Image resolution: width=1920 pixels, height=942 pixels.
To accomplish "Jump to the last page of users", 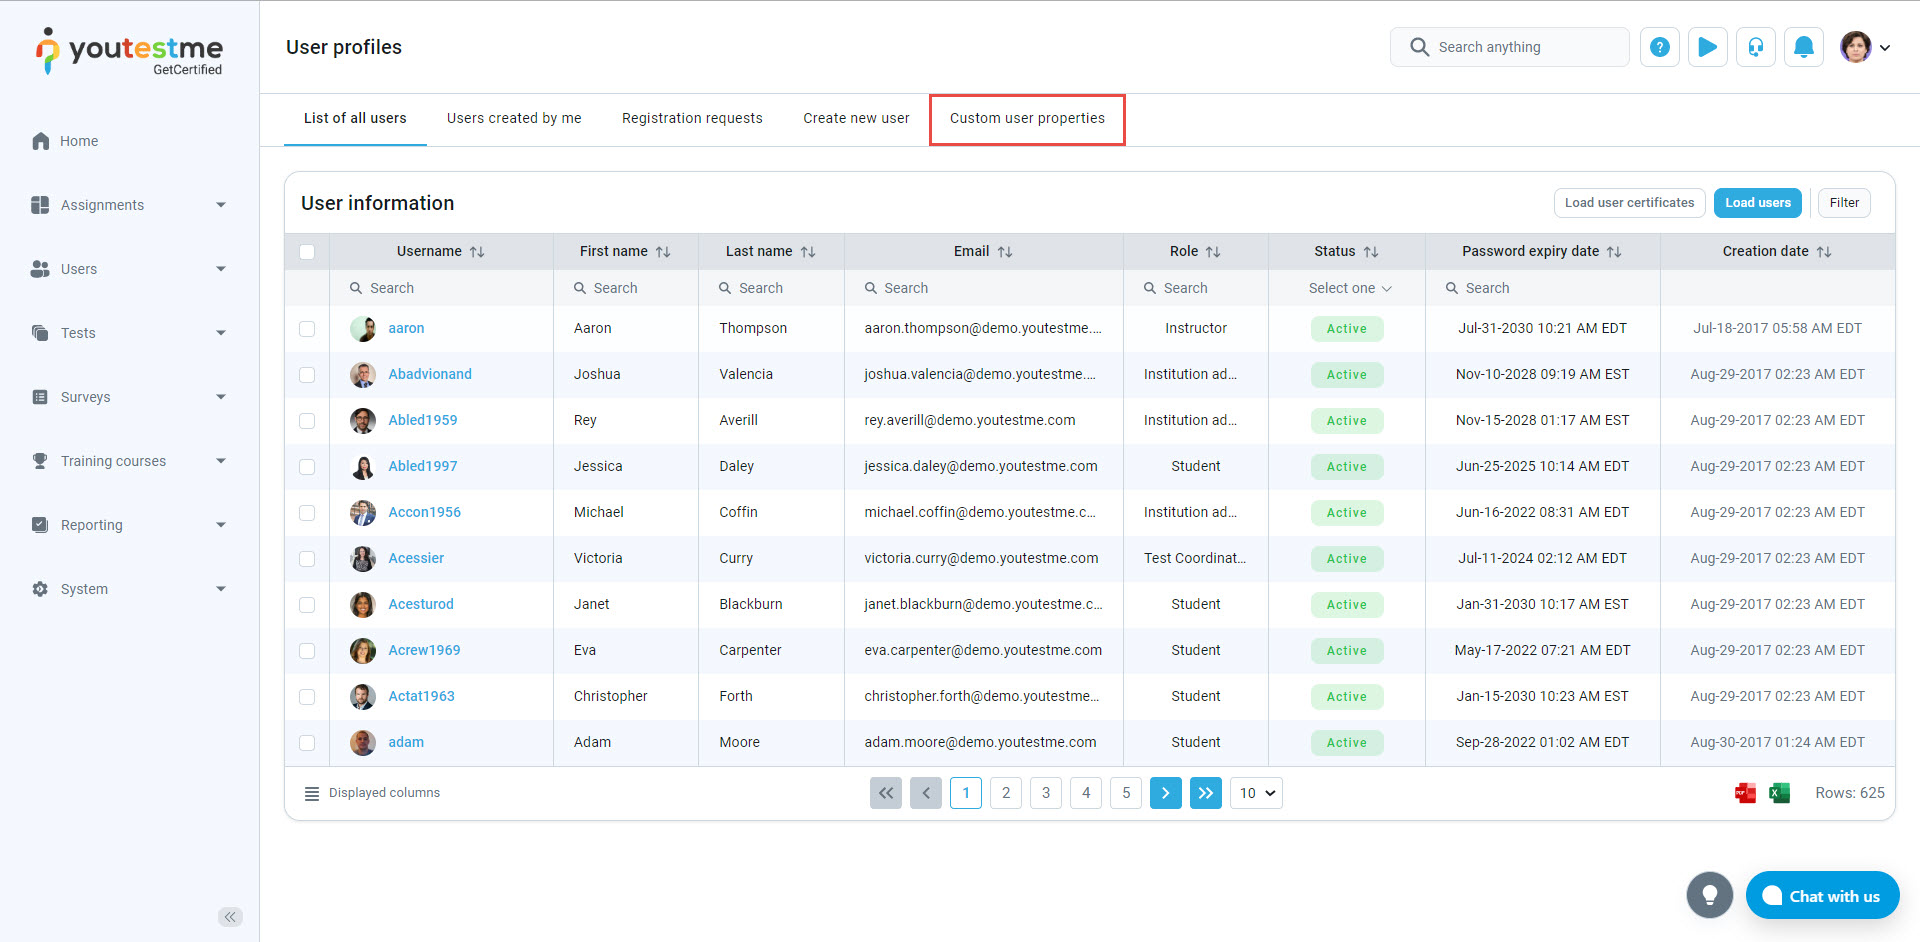I will click(x=1205, y=793).
